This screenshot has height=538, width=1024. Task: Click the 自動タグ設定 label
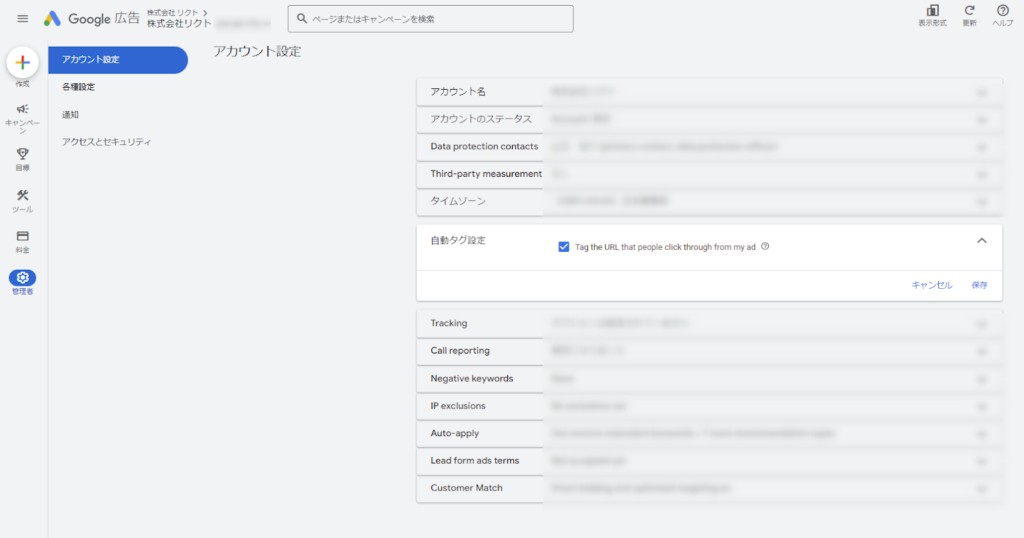click(x=458, y=240)
